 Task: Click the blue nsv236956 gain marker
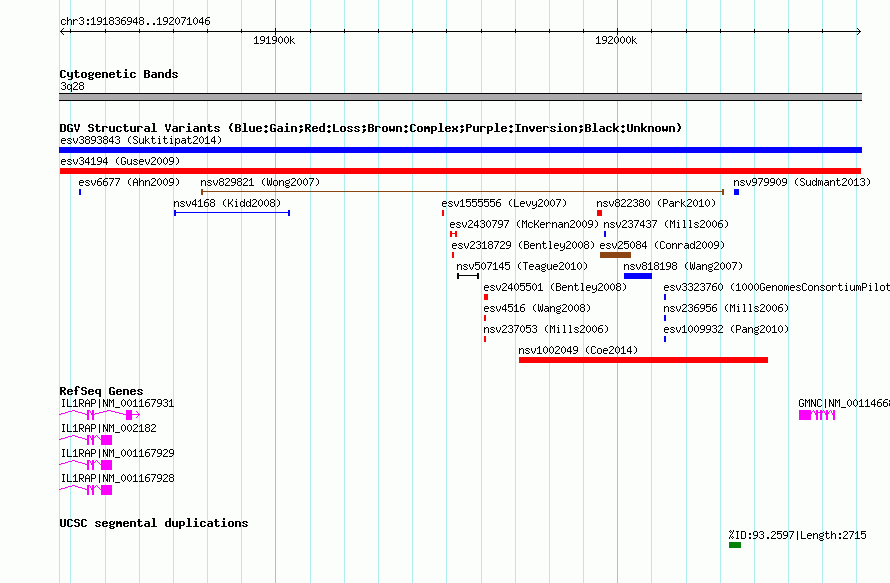(x=665, y=318)
